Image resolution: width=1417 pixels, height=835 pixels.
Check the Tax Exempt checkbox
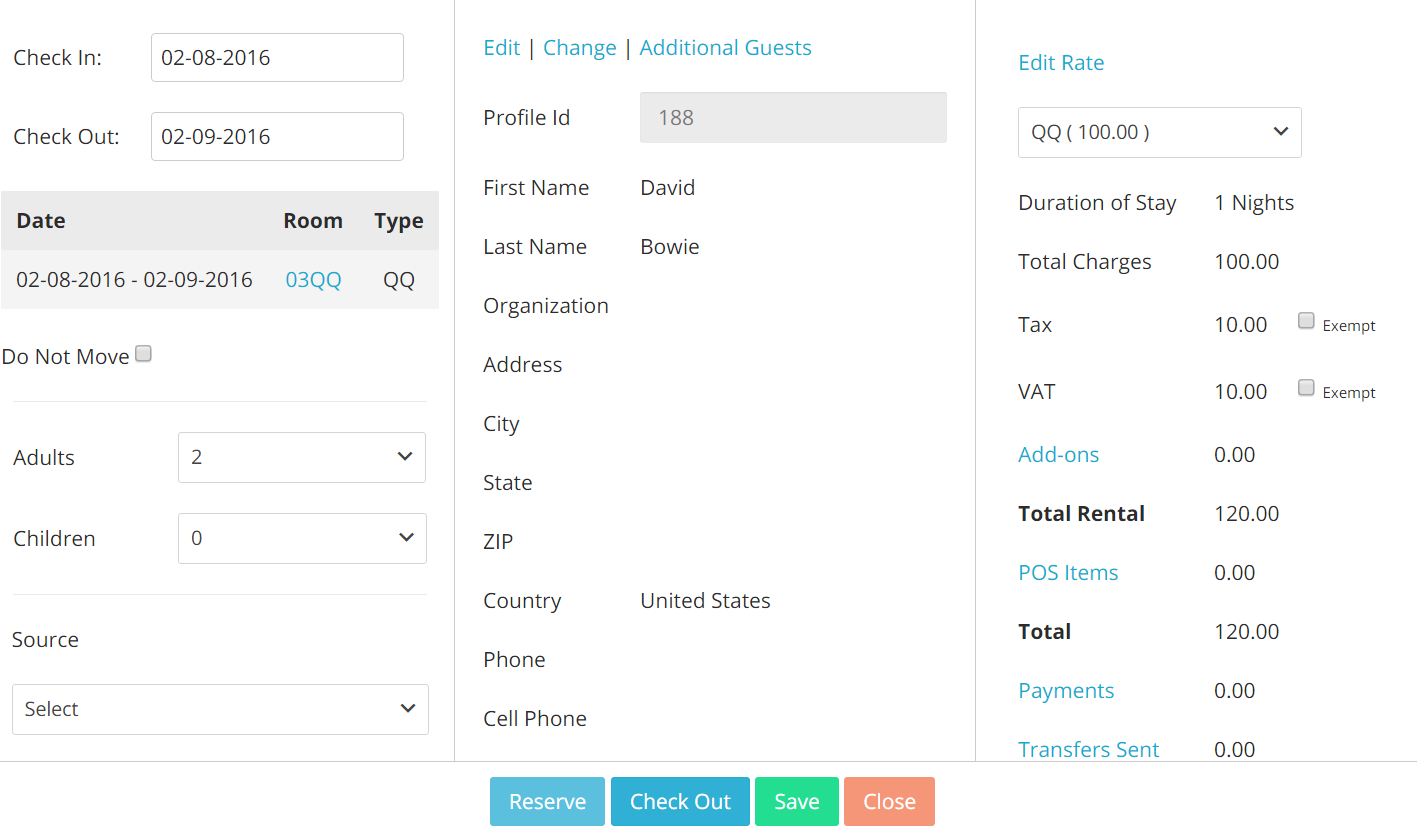point(1306,321)
